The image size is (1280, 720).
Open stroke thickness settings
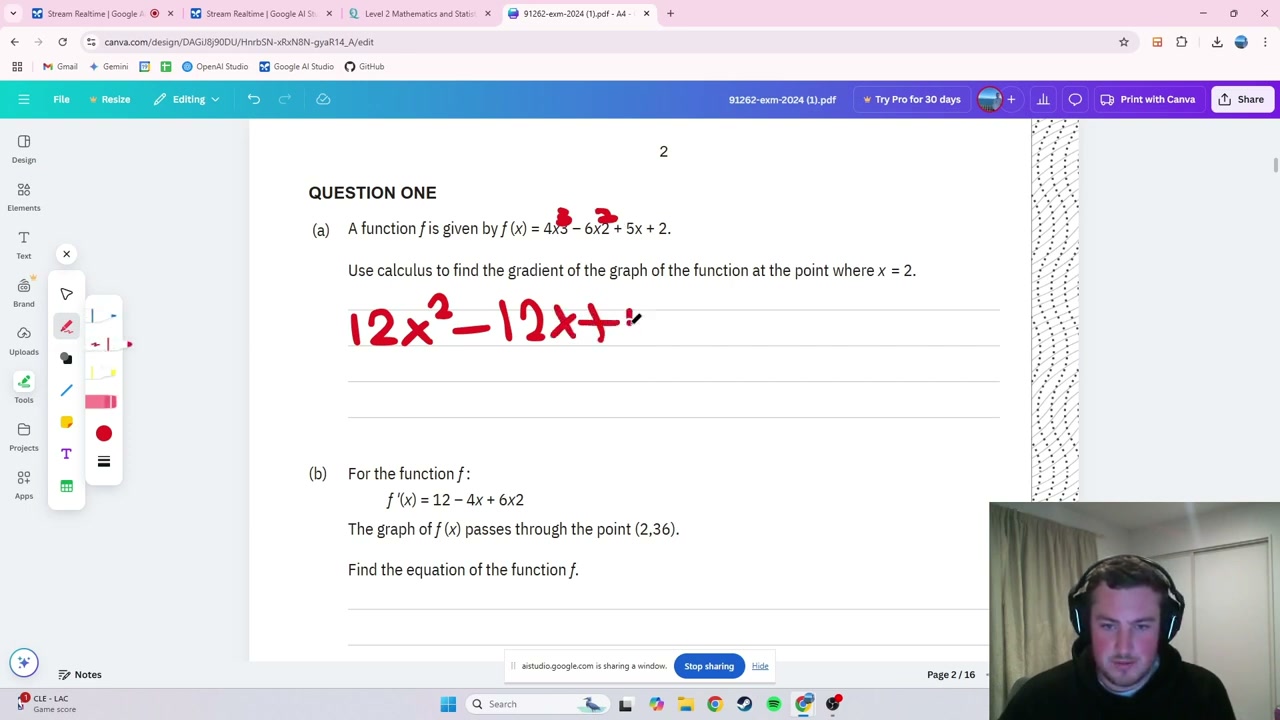pyautogui.click(x=104, y=462)
